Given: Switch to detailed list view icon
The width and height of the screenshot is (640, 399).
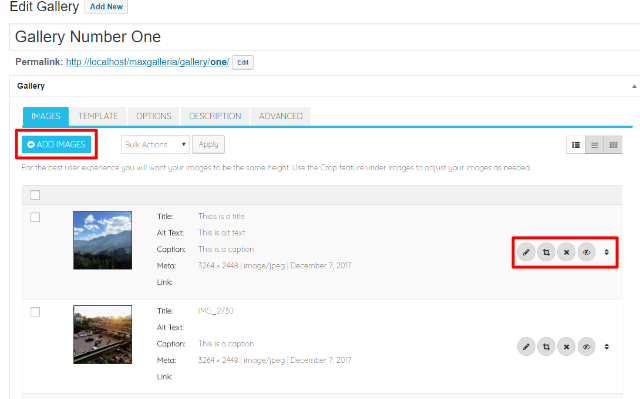Looking at the screenshot, I should click(x=576, y=145).
